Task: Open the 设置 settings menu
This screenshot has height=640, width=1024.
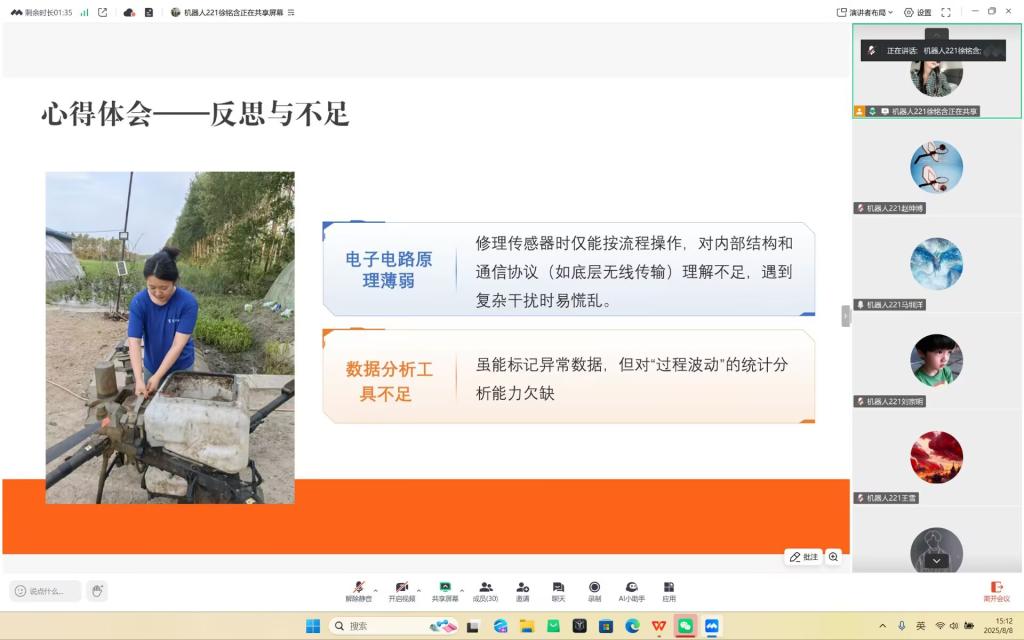Action: point(916,12)
